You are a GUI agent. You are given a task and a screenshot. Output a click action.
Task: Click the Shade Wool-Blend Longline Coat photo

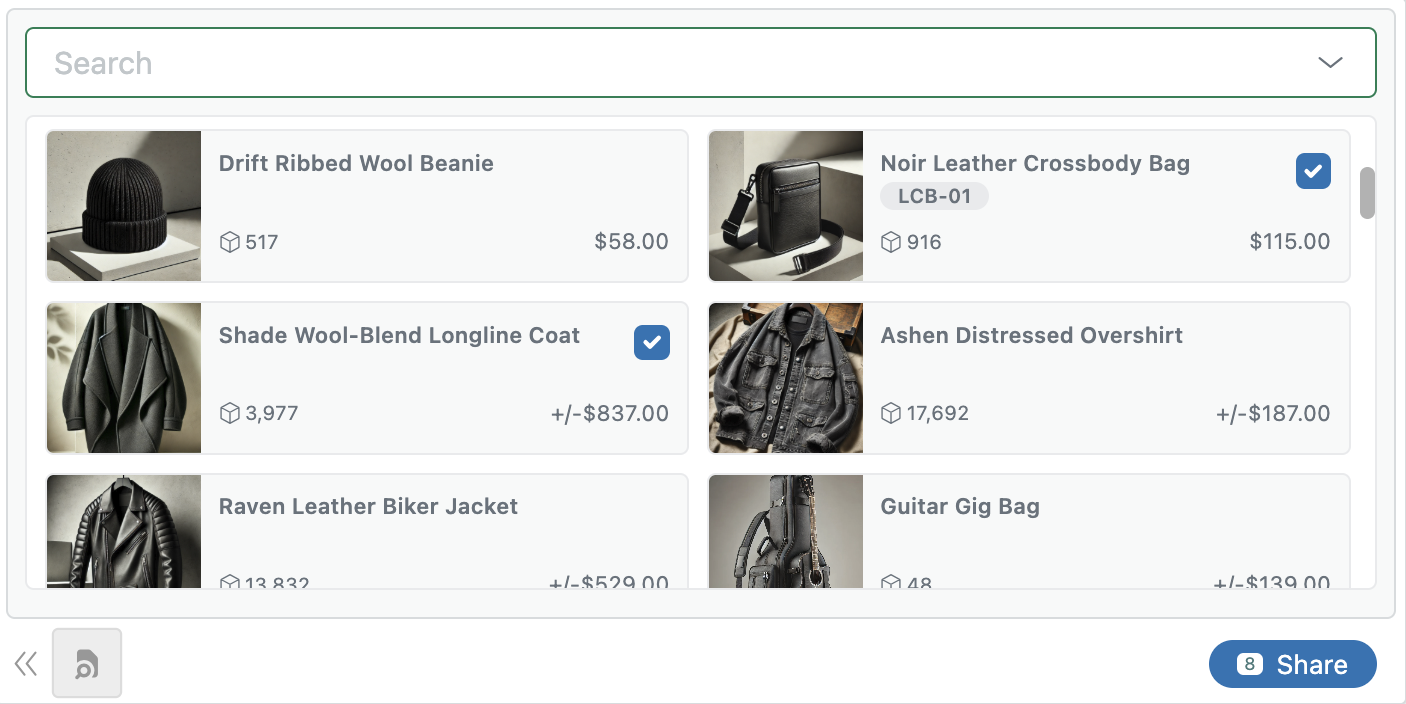[x=123, y=377]
